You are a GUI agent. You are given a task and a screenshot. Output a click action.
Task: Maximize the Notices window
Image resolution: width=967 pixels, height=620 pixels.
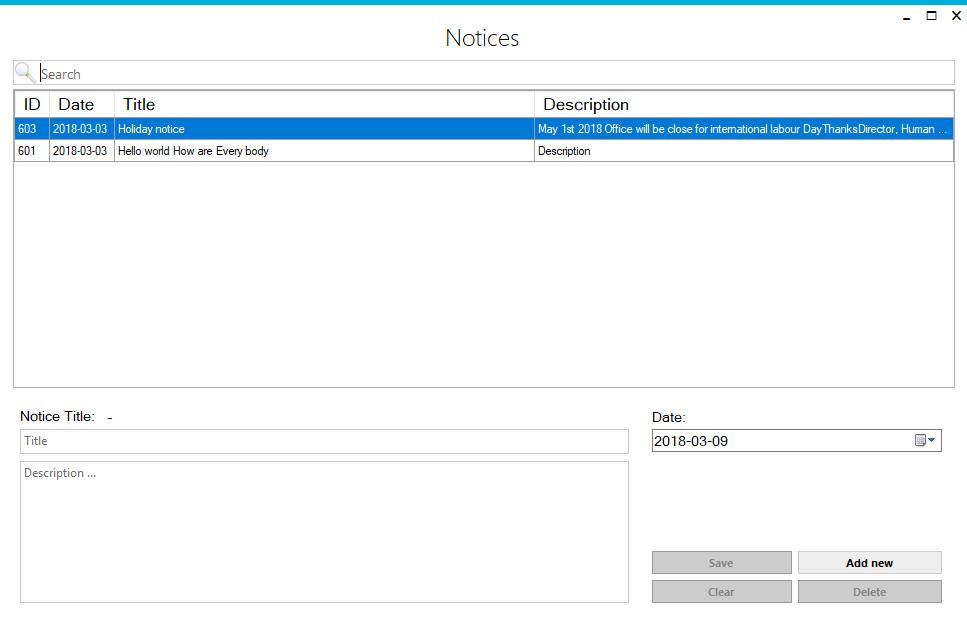(x=931, y=16)
